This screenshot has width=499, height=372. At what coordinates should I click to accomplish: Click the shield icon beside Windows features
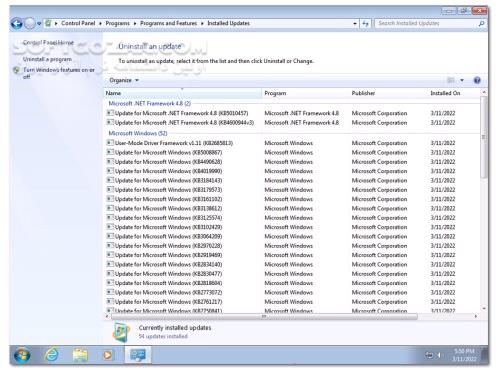[x=16, y=70]
